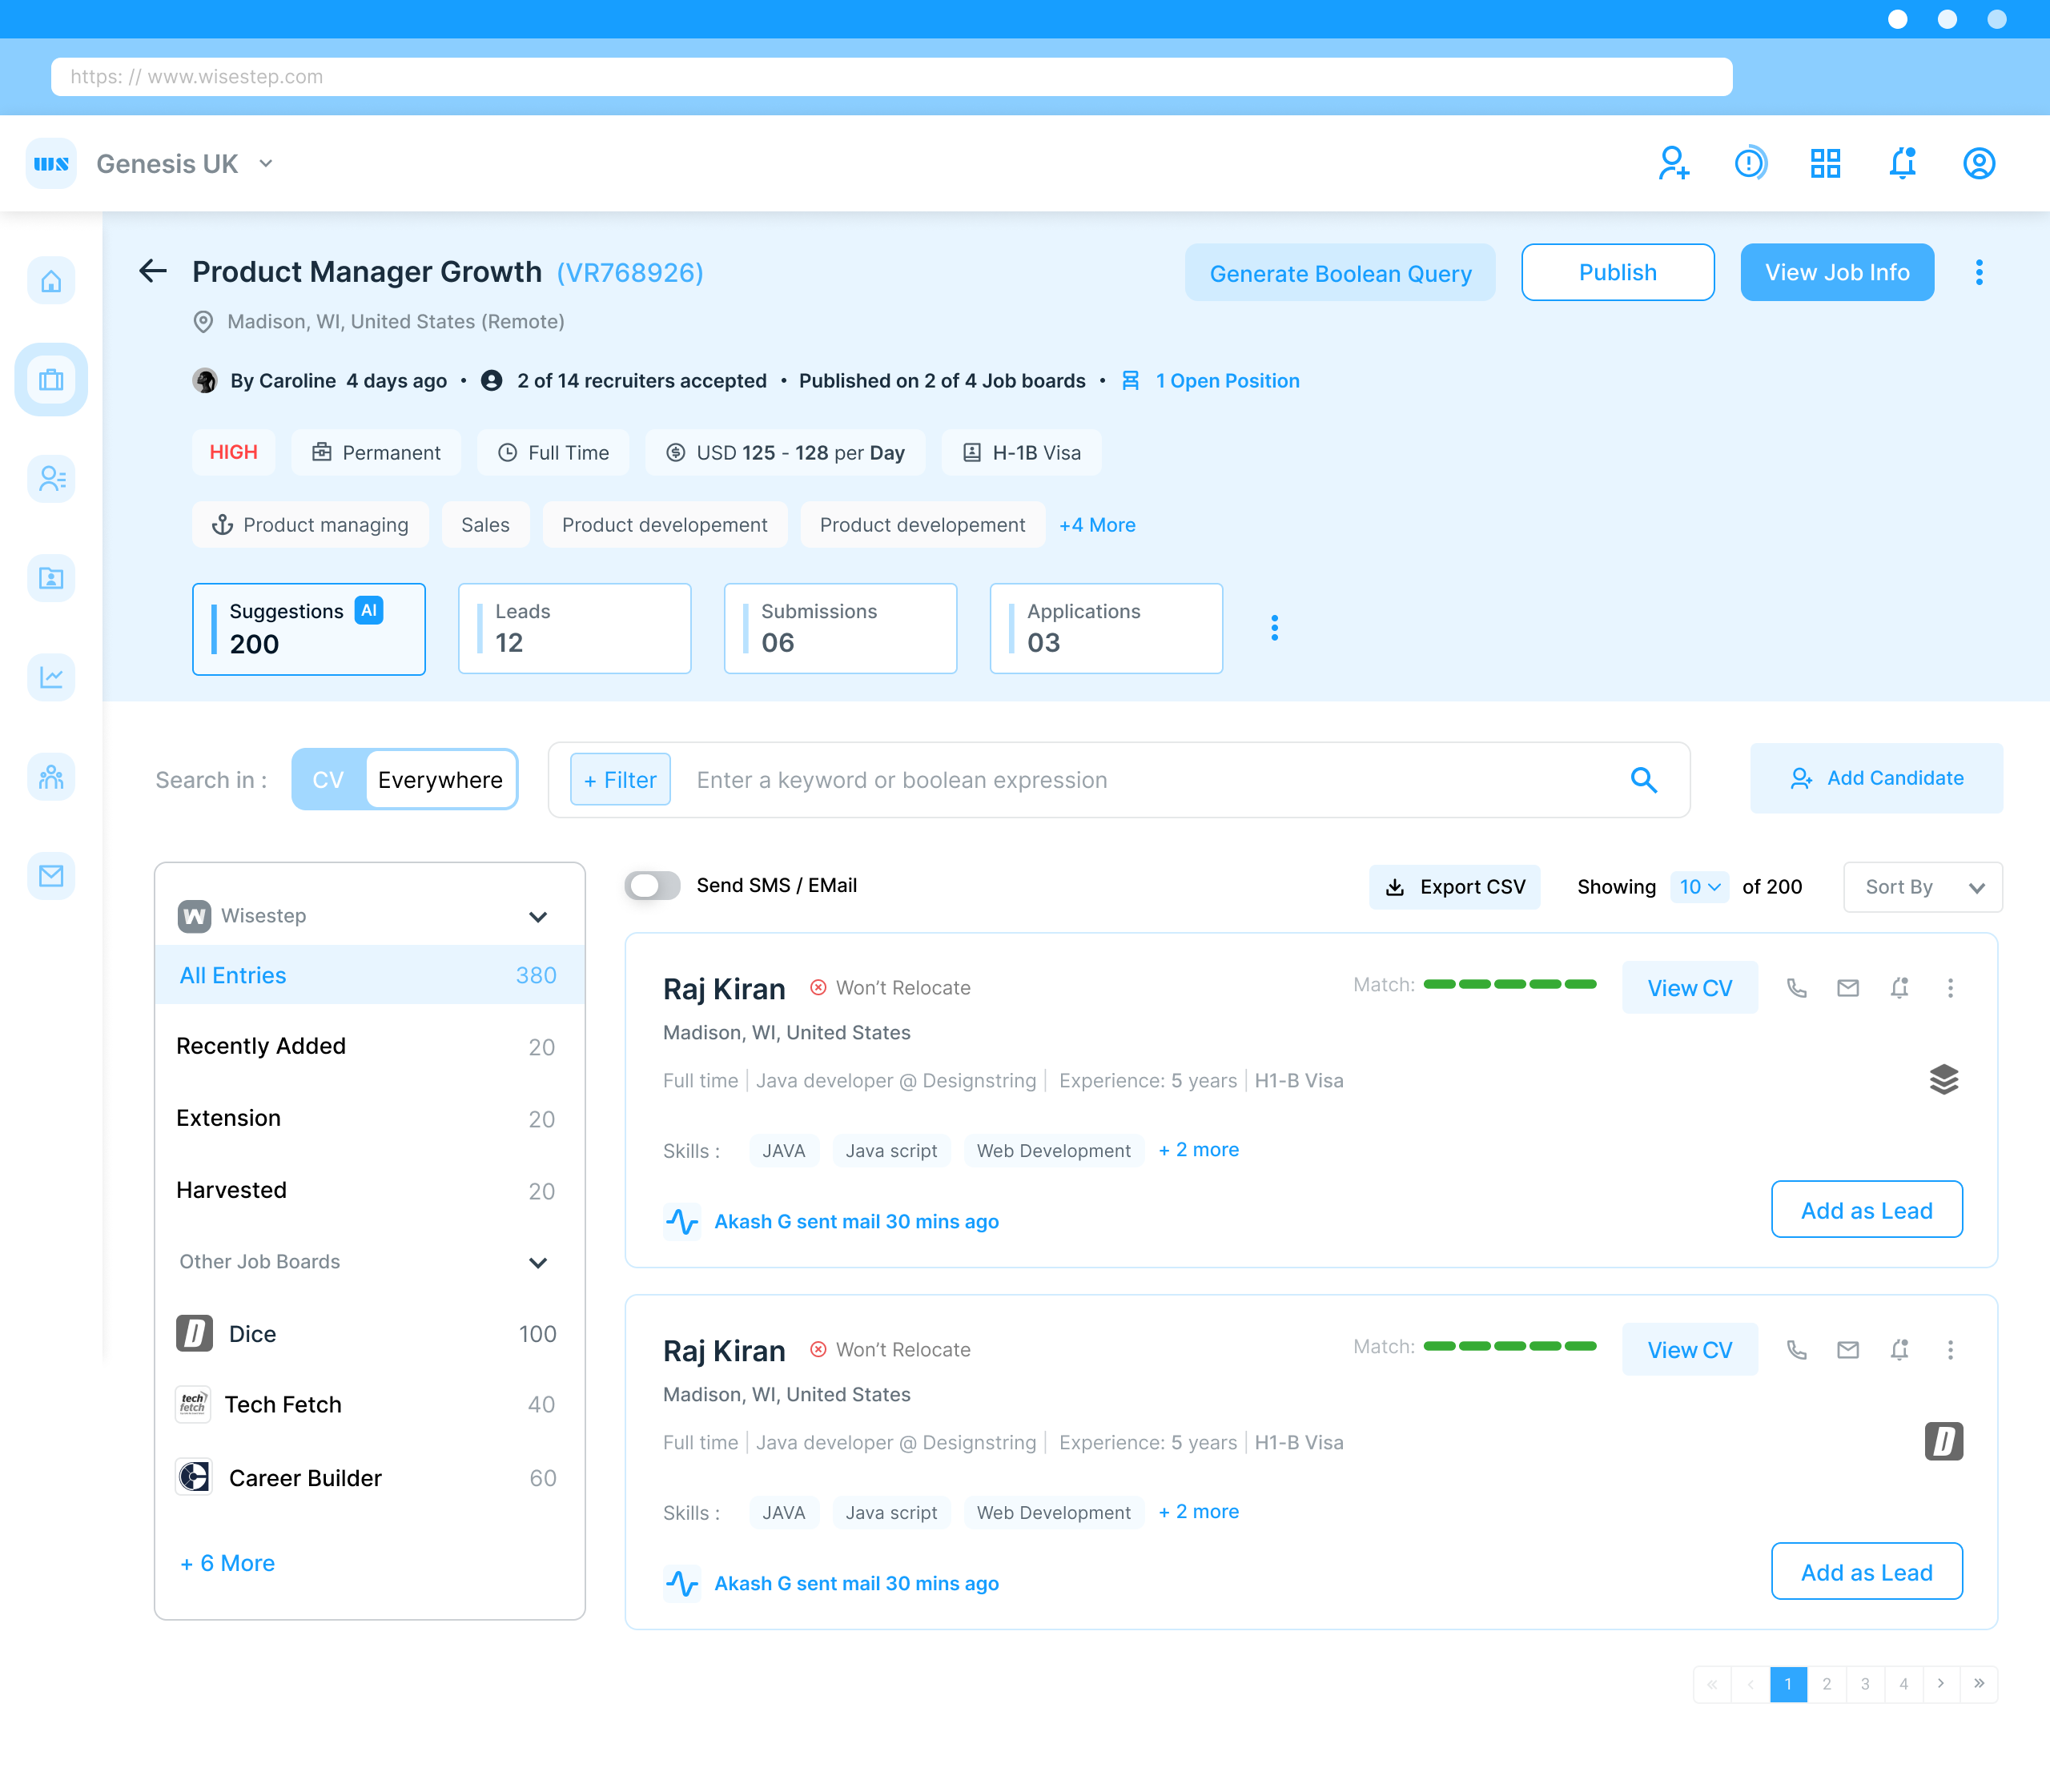Click the Publish button for this job

click(x=1618, y=272)
